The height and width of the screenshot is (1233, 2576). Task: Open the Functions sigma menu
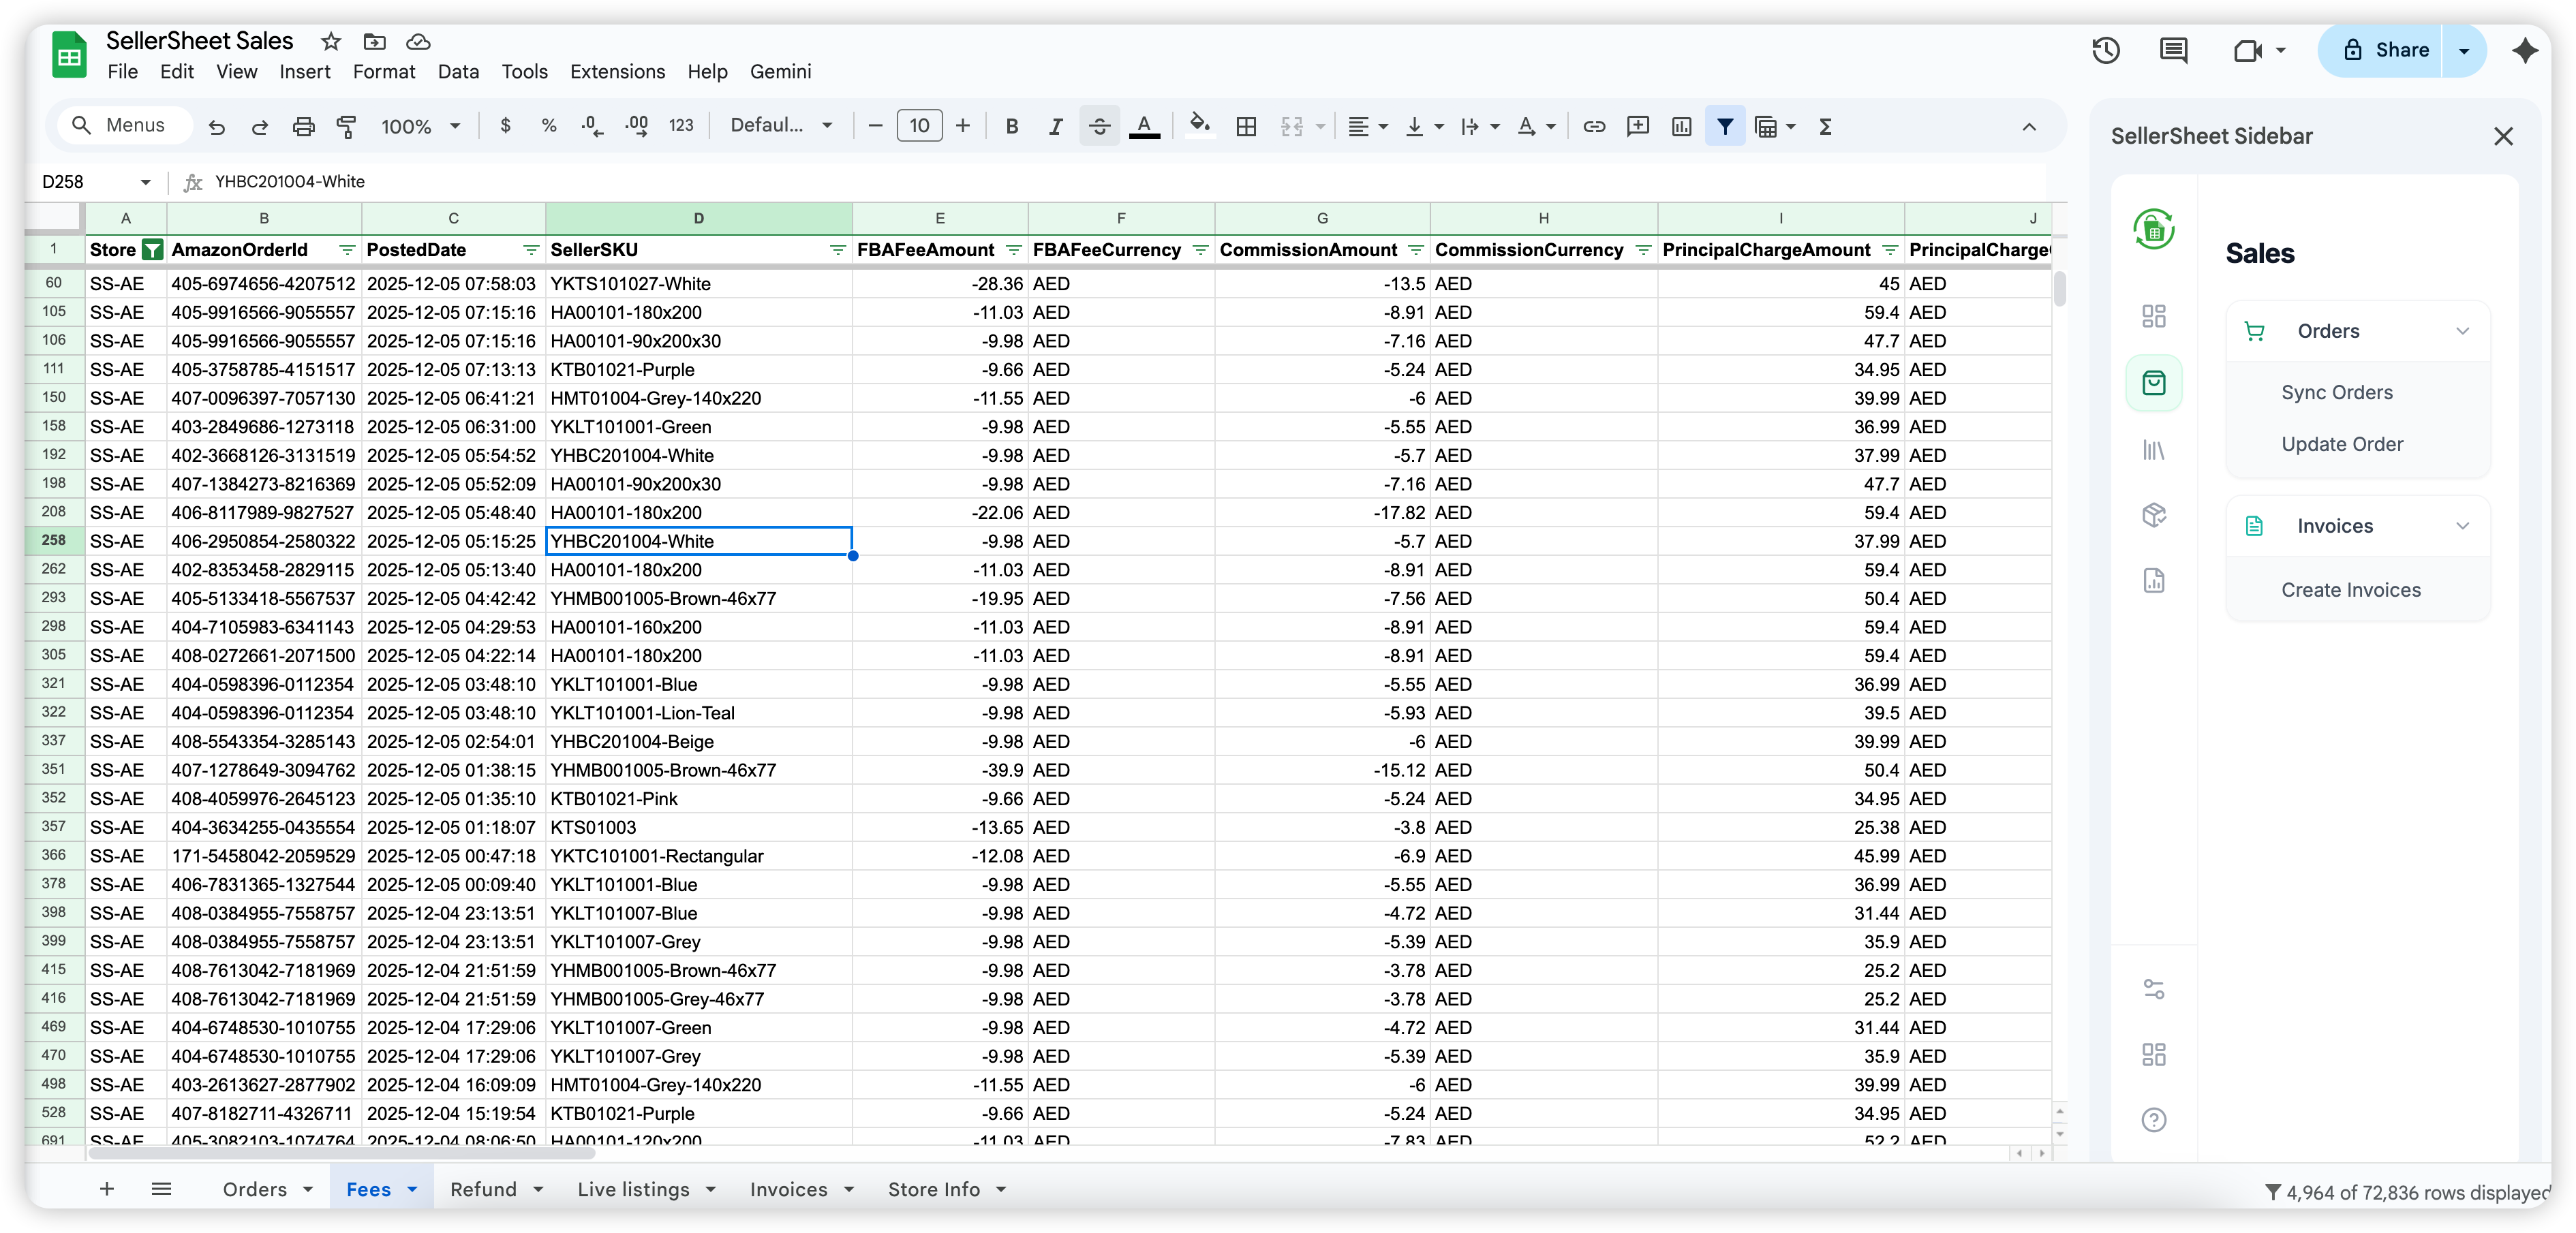click(1825, 126)
